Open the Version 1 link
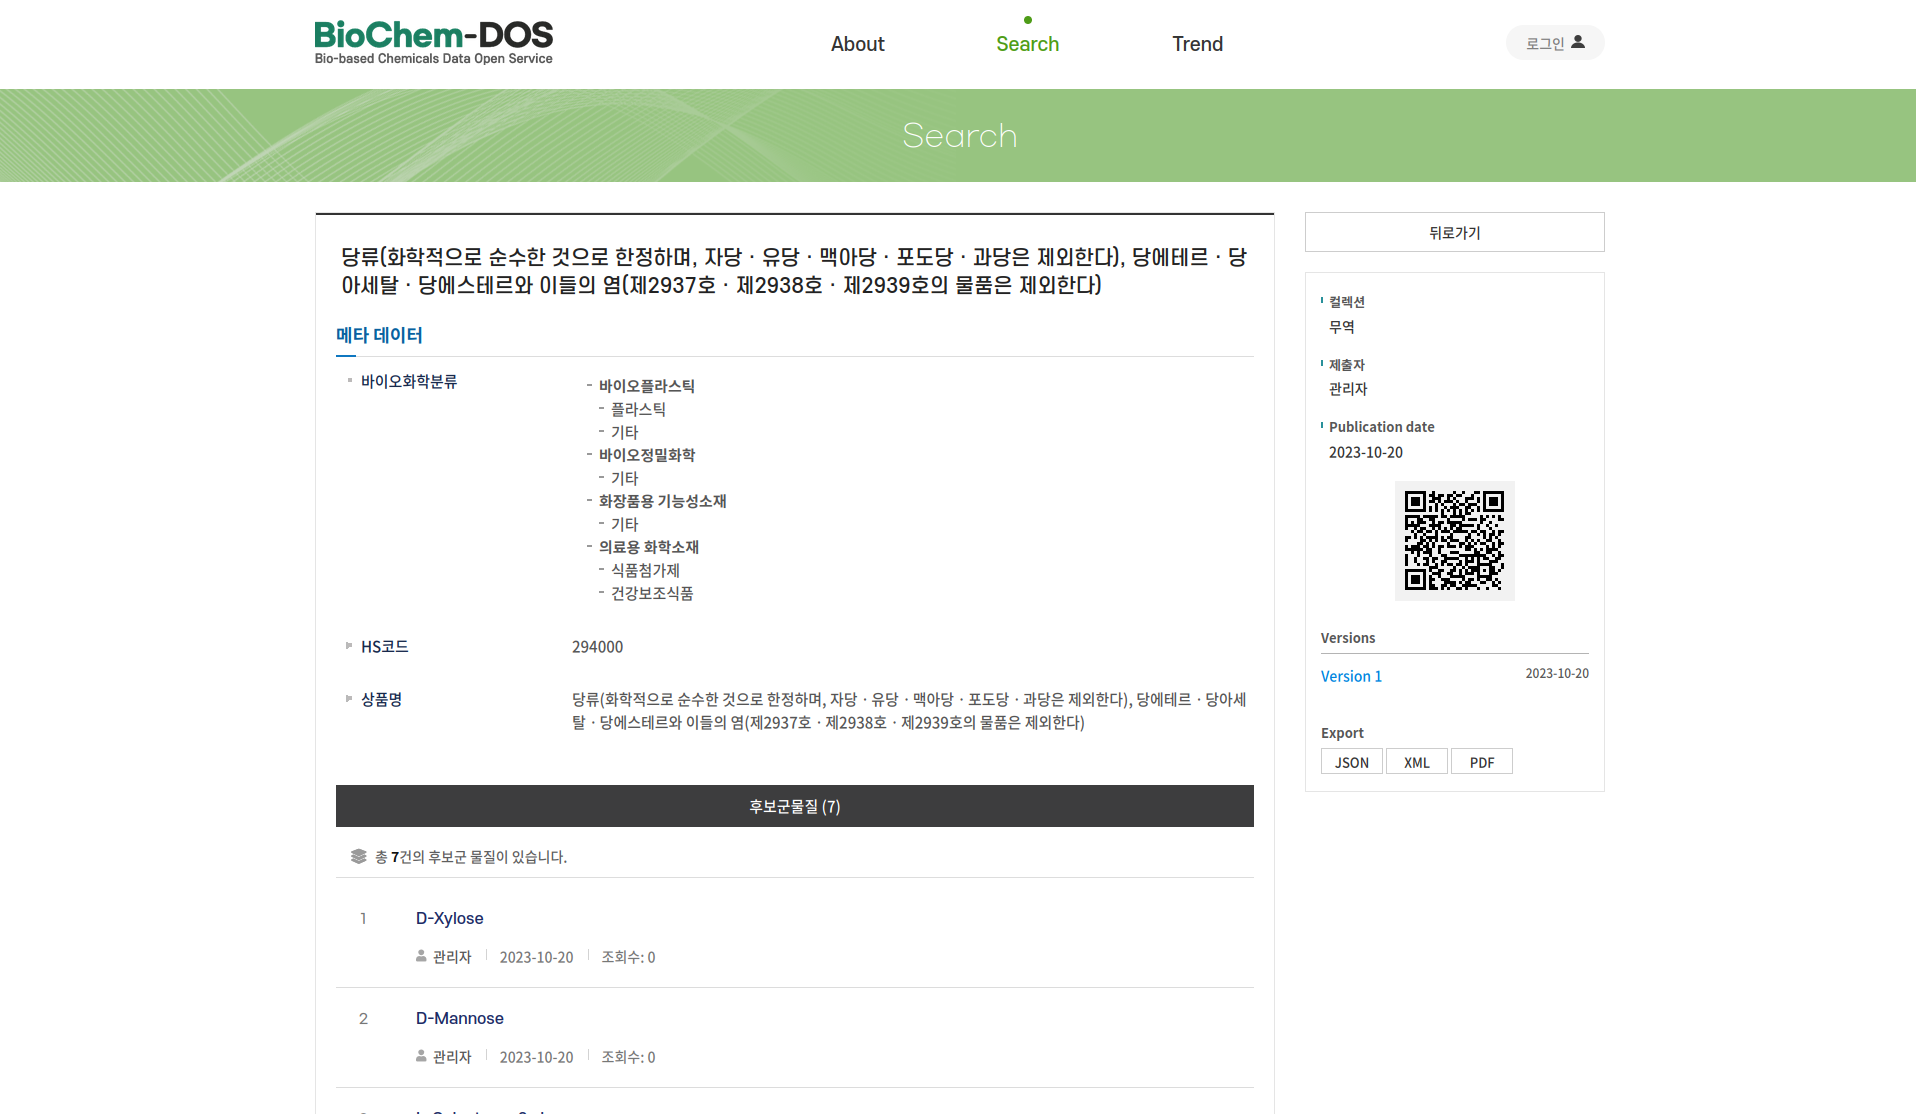The image size is (1916, 1114). [x=1351, y=677]
